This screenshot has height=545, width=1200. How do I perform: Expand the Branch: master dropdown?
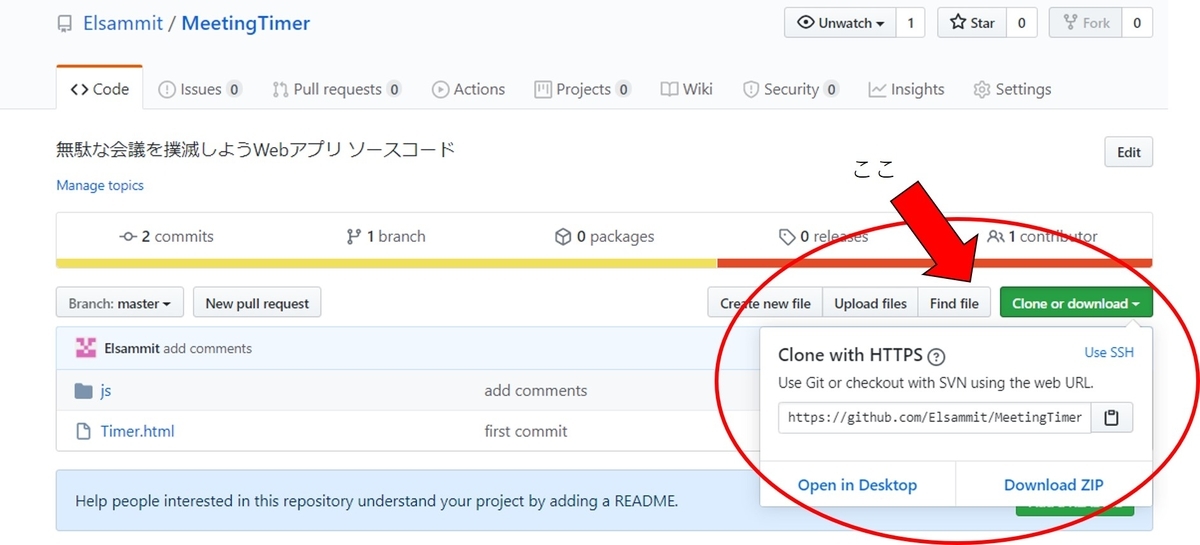120,303
